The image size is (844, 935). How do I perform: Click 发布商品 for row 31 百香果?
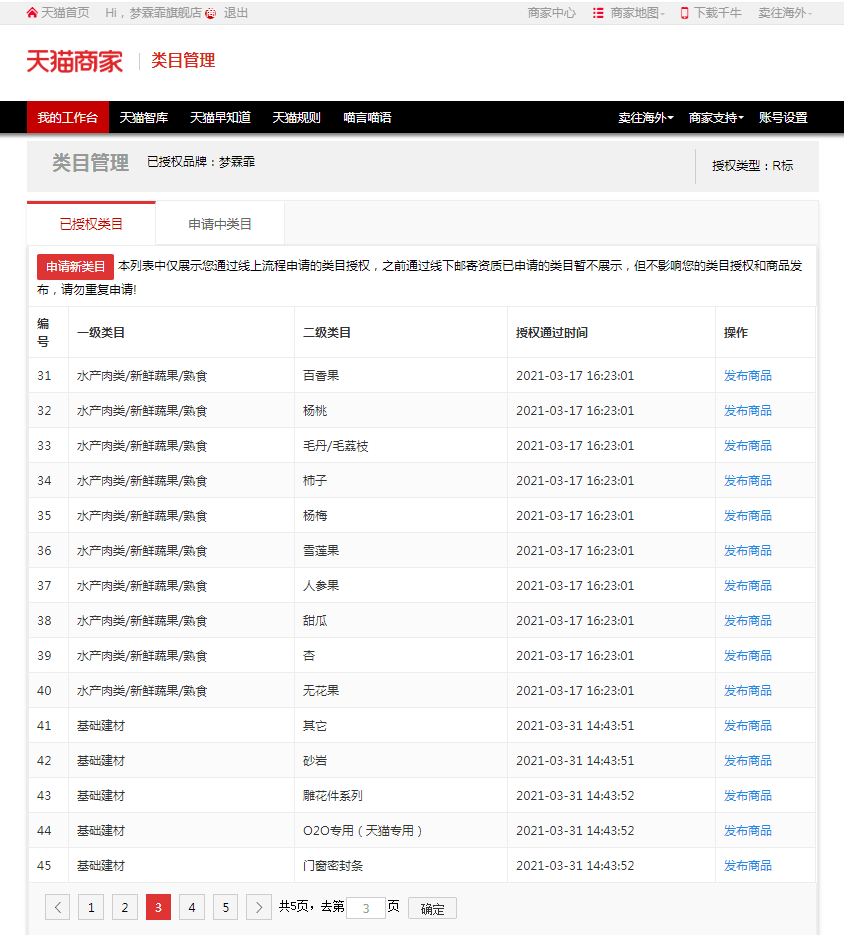[x=748, y=376]
